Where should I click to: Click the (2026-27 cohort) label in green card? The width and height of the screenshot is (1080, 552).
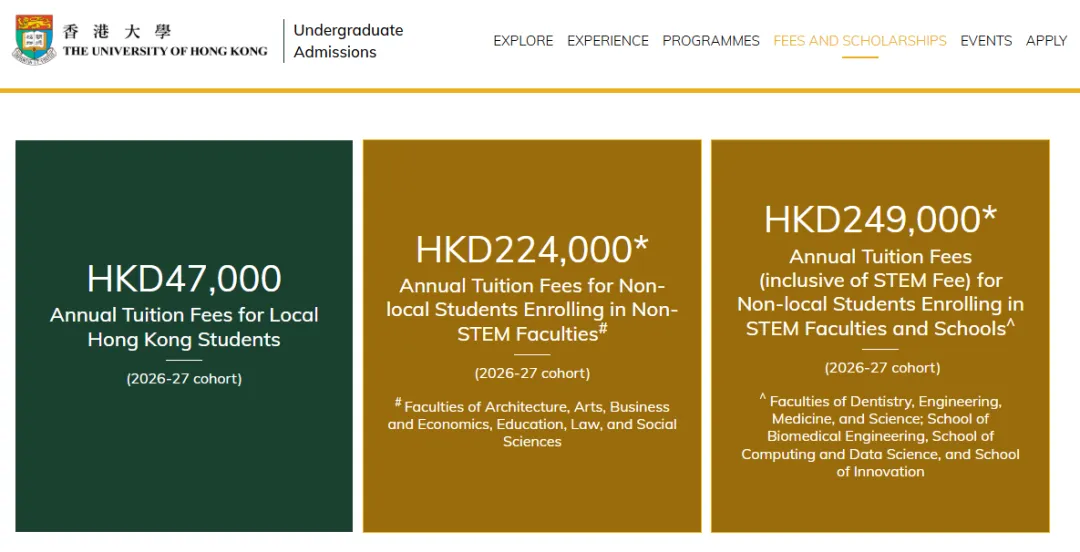coord(184,379)
